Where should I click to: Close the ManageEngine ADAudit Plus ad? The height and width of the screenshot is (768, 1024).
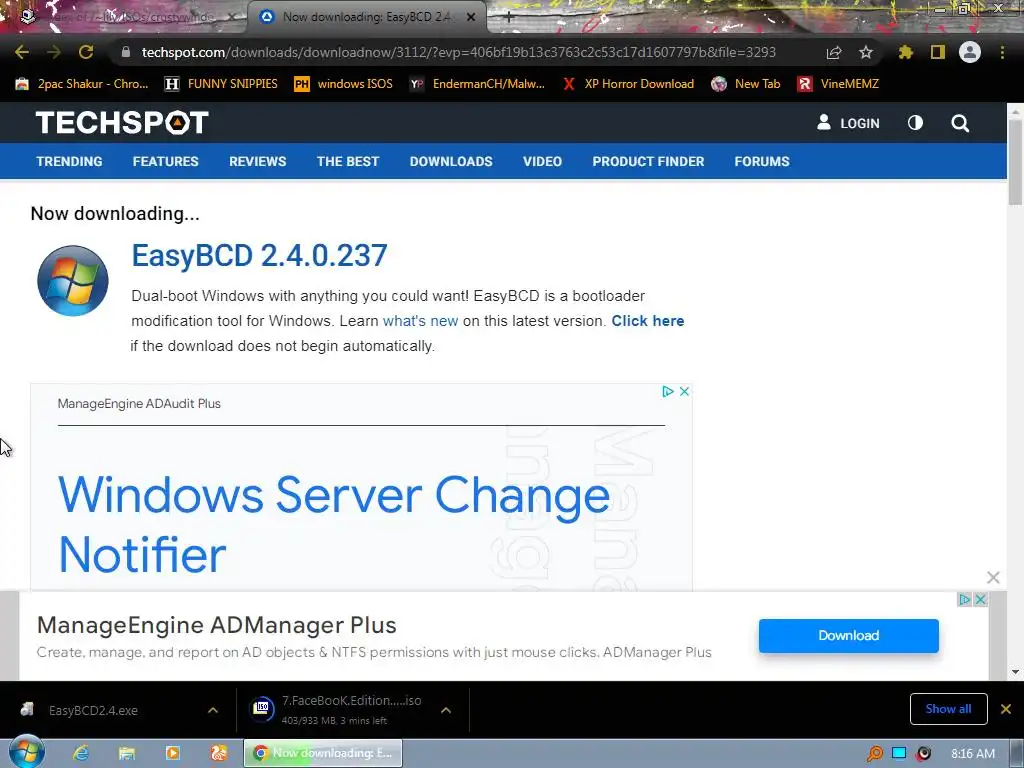(x=684, y=391)
